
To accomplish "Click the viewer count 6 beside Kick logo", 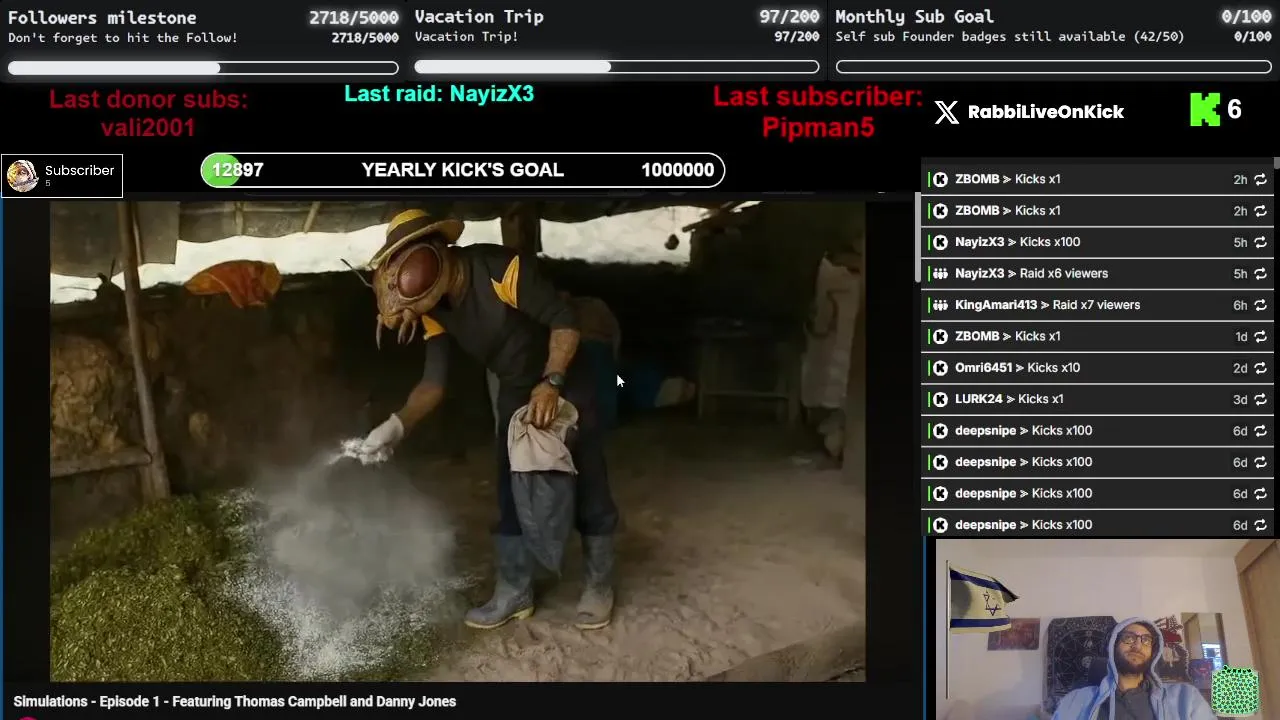I will coord(1234,109).
